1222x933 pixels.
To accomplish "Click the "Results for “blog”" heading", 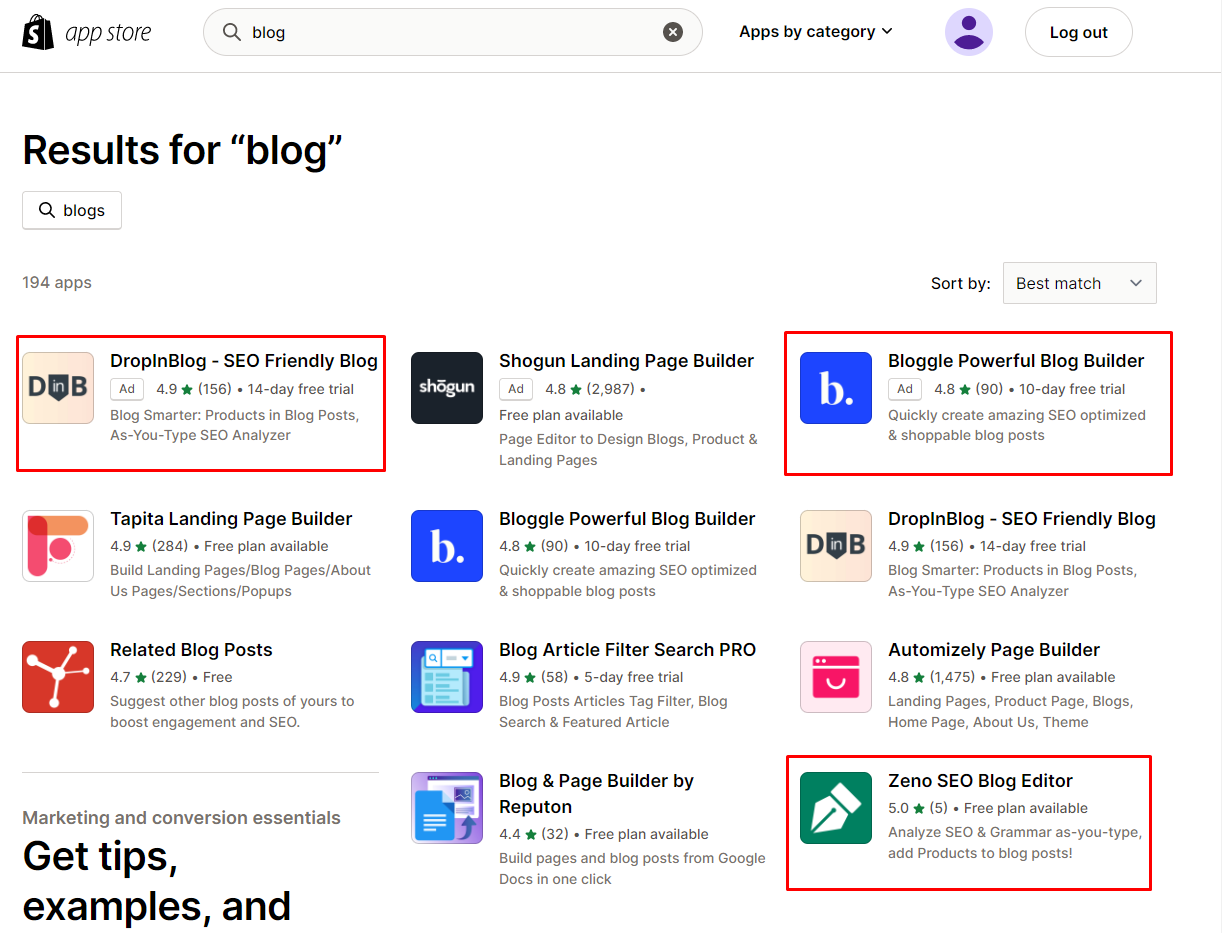I will [183, 151].
